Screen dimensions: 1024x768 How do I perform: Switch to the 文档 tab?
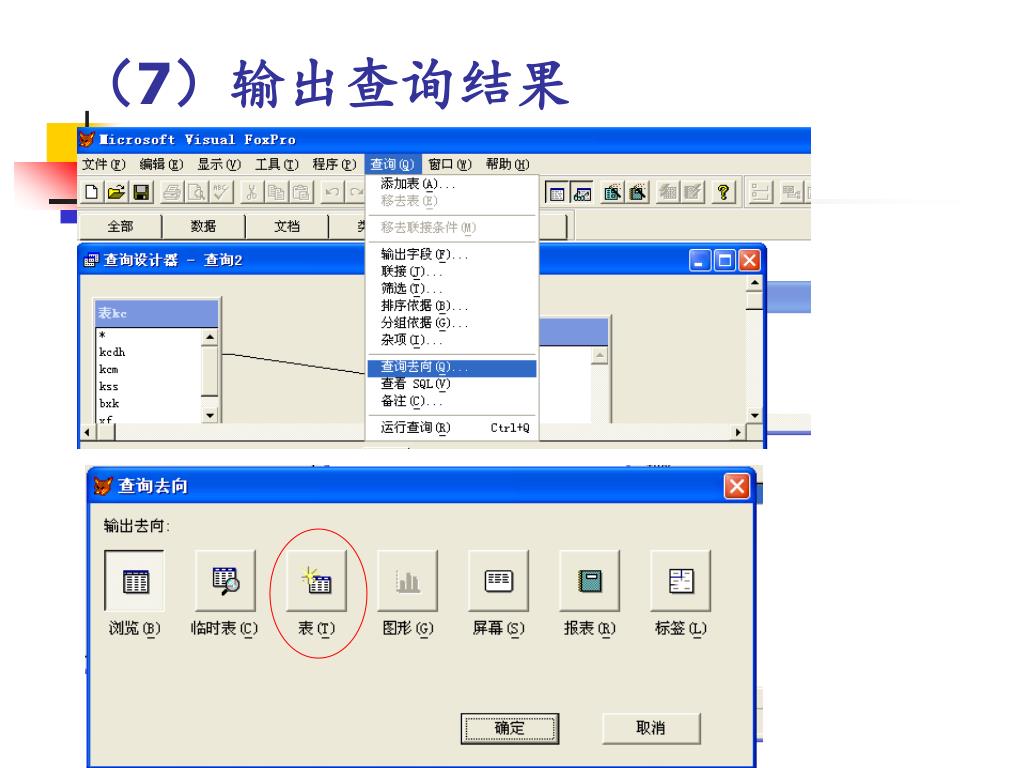coord(287,227)
